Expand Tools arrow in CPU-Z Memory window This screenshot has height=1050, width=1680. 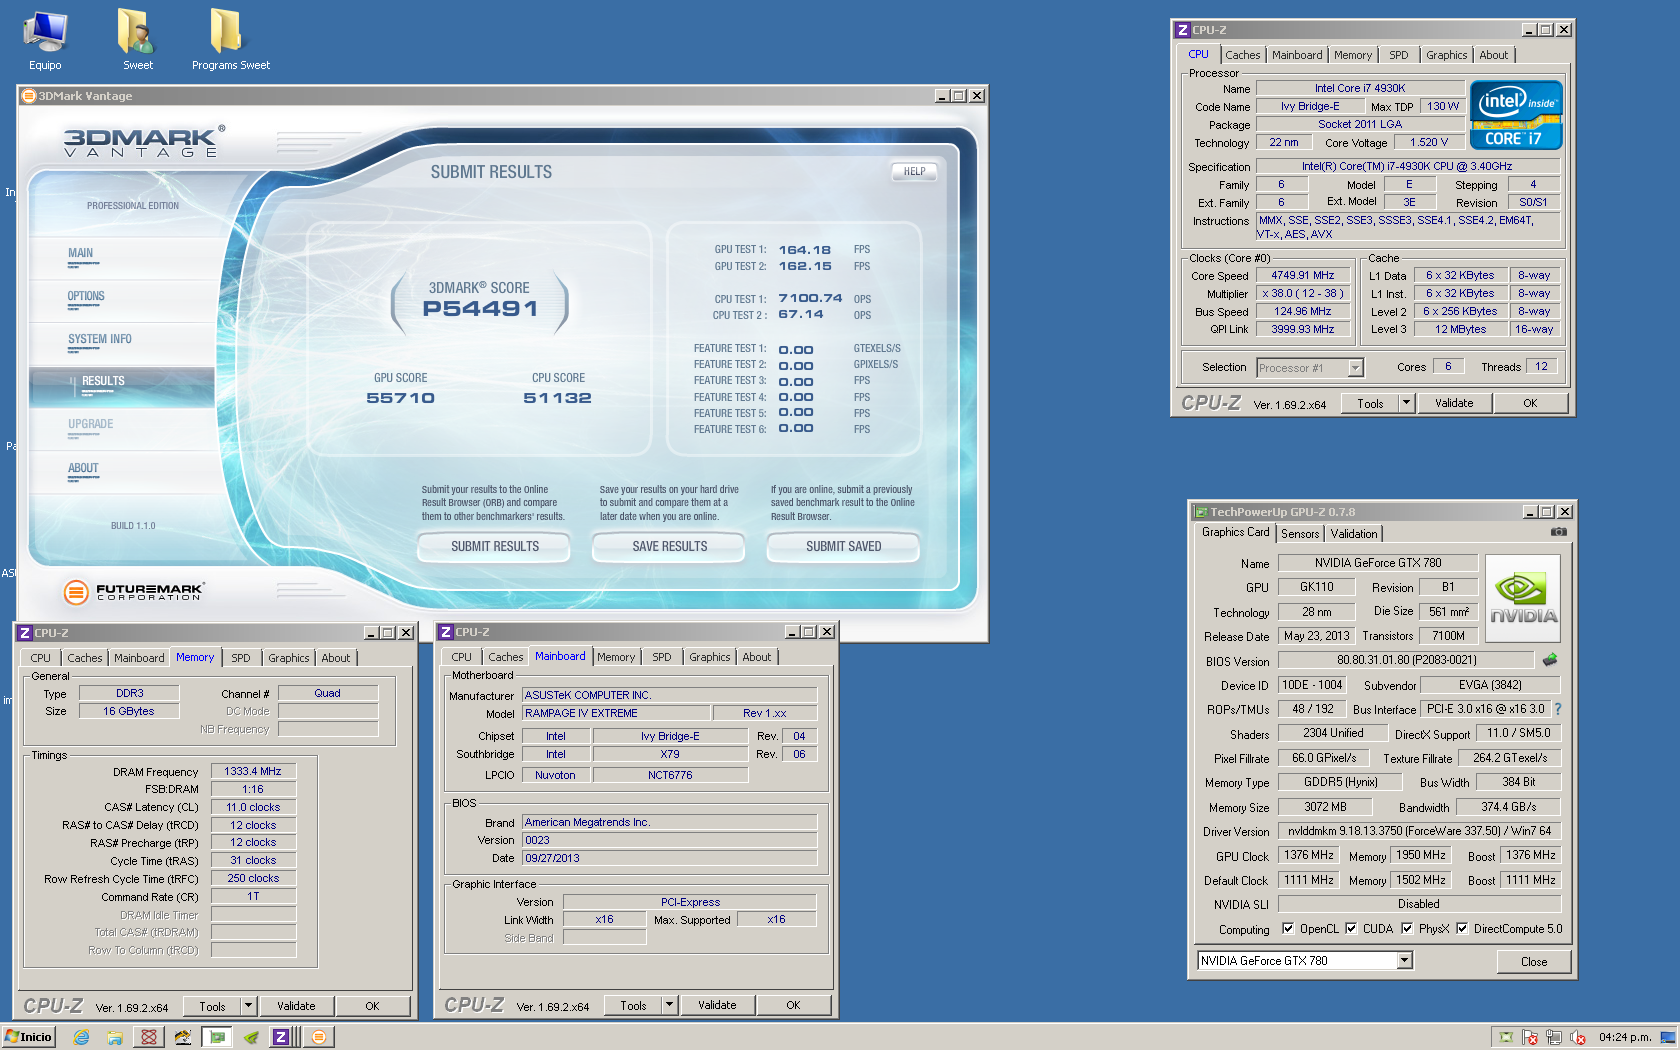(248, 1006)
